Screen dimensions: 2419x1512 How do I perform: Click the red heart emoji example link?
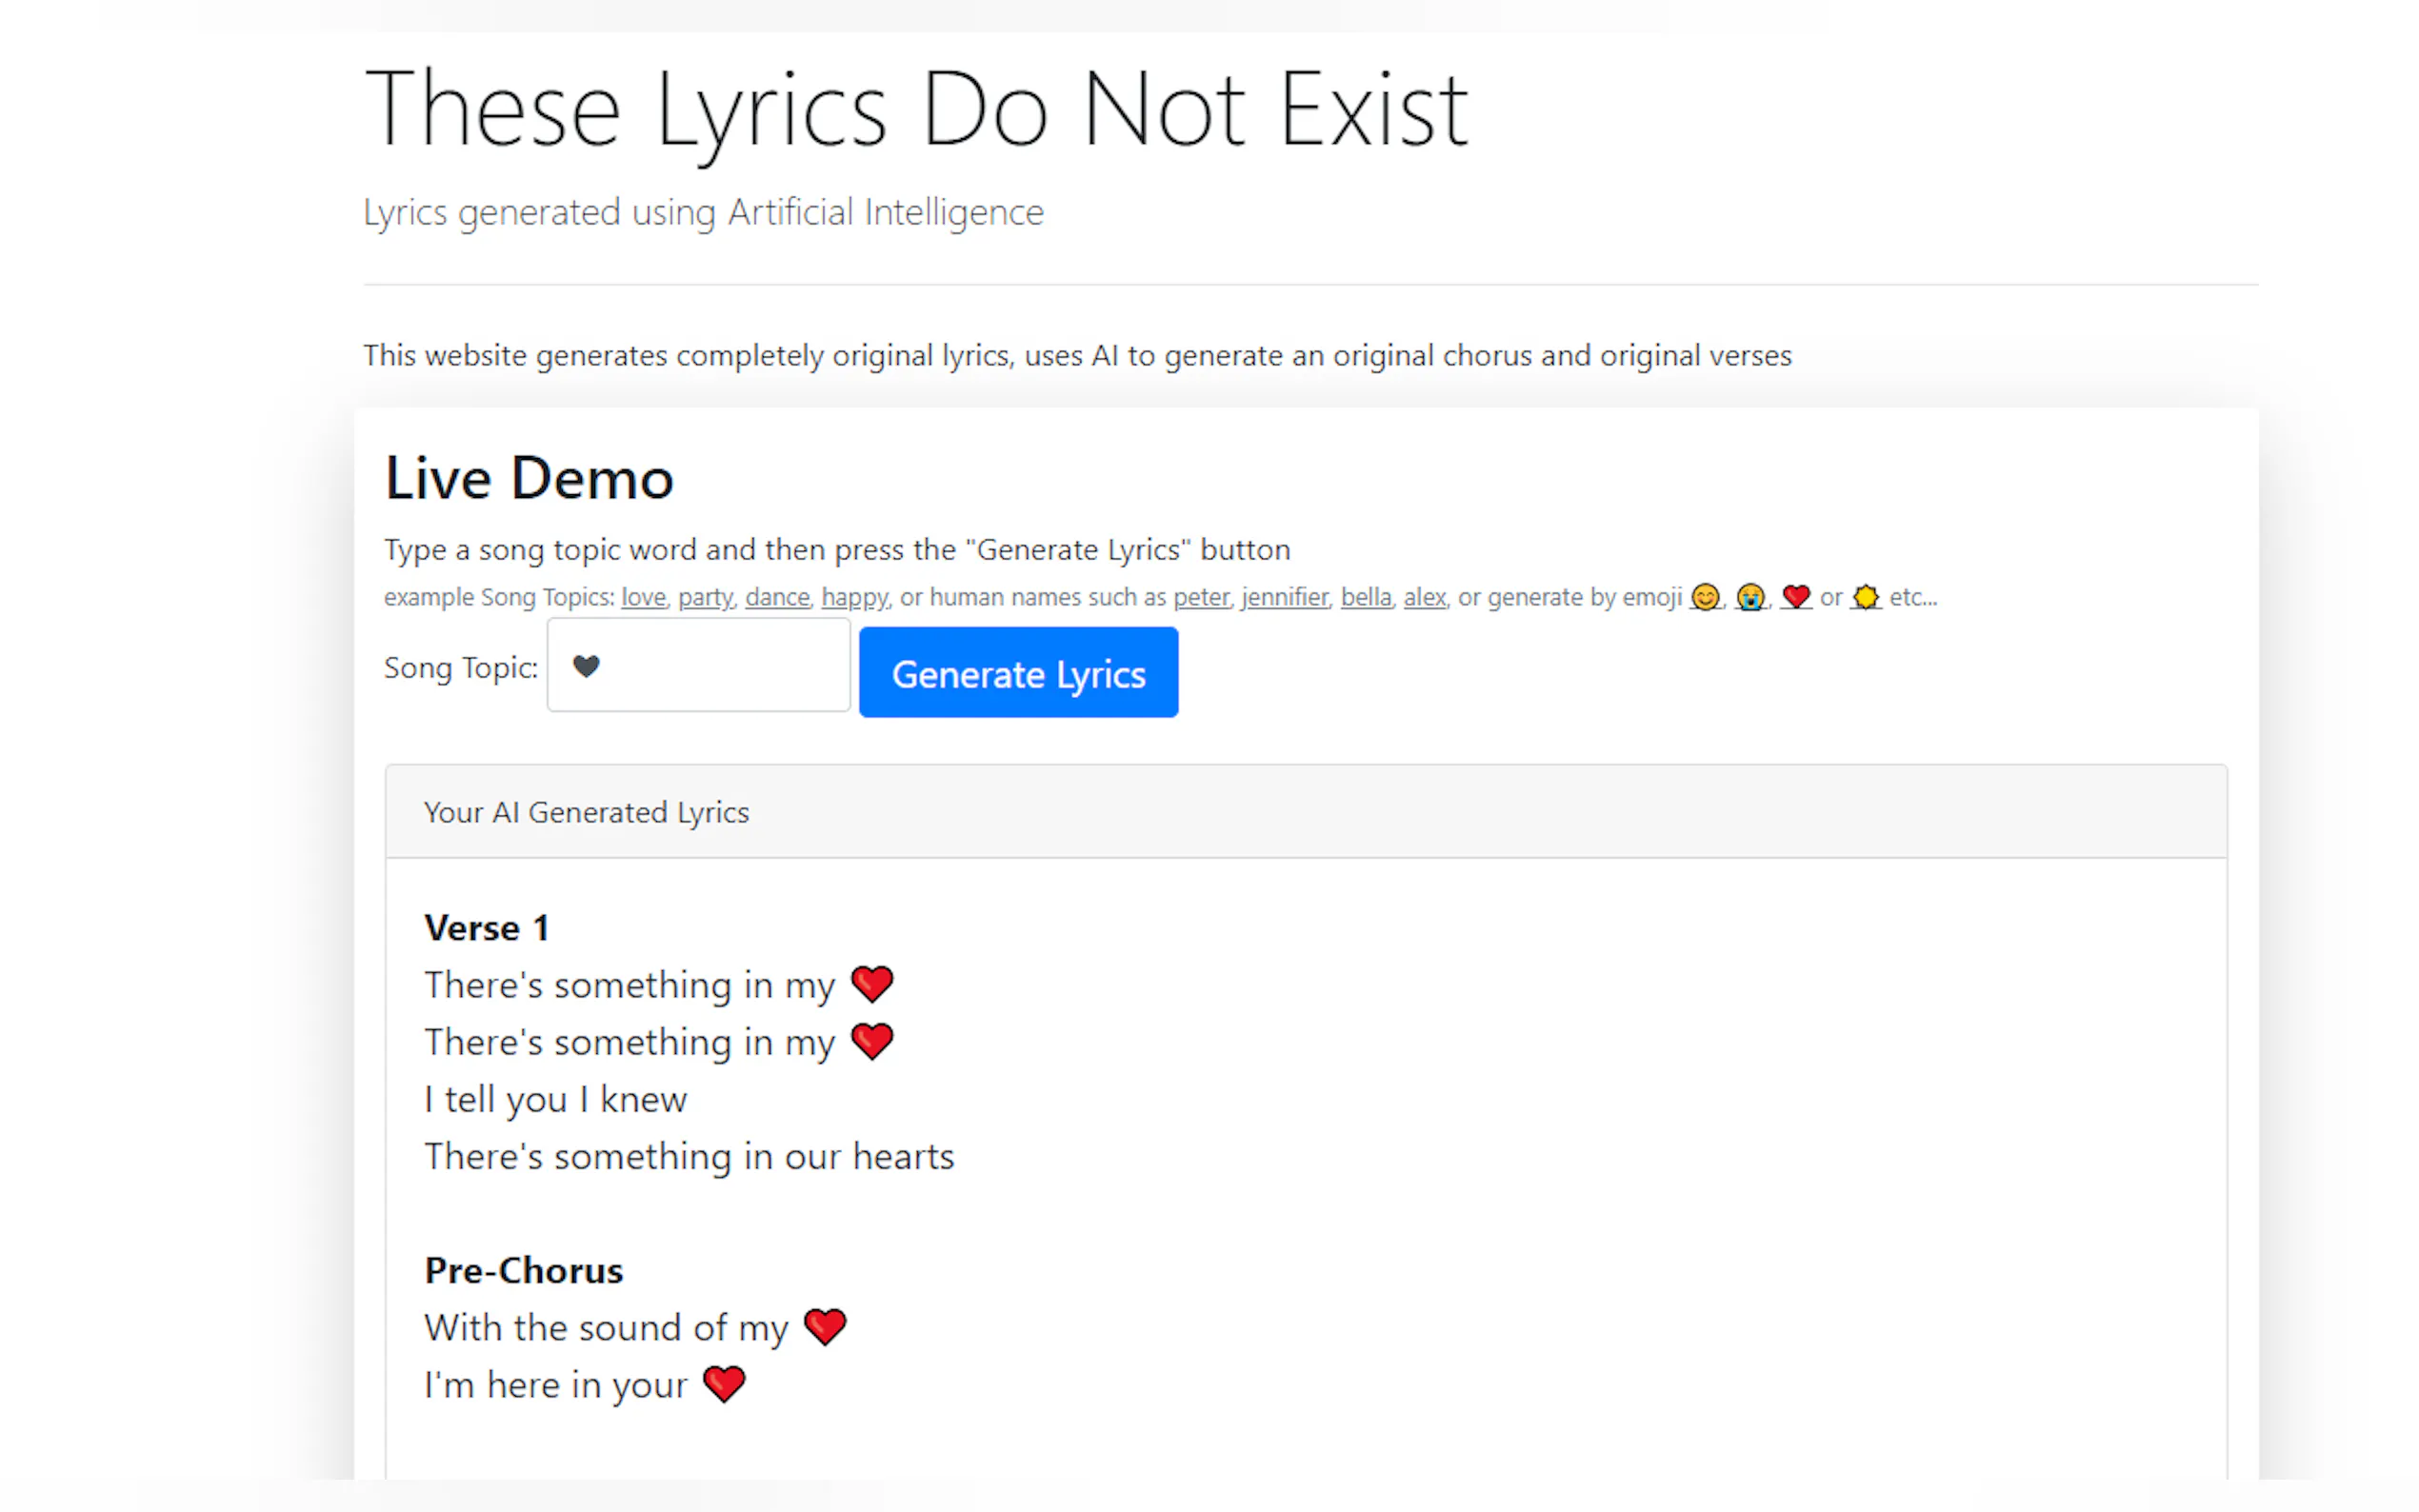pos(1796,597)
